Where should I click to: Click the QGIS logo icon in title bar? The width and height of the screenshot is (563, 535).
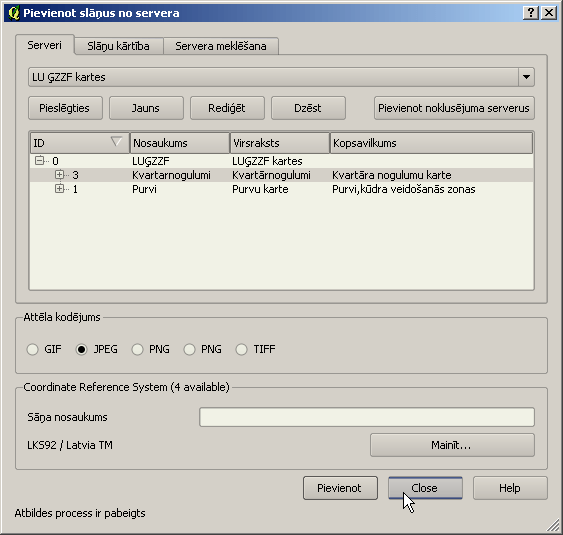point(14,13)
